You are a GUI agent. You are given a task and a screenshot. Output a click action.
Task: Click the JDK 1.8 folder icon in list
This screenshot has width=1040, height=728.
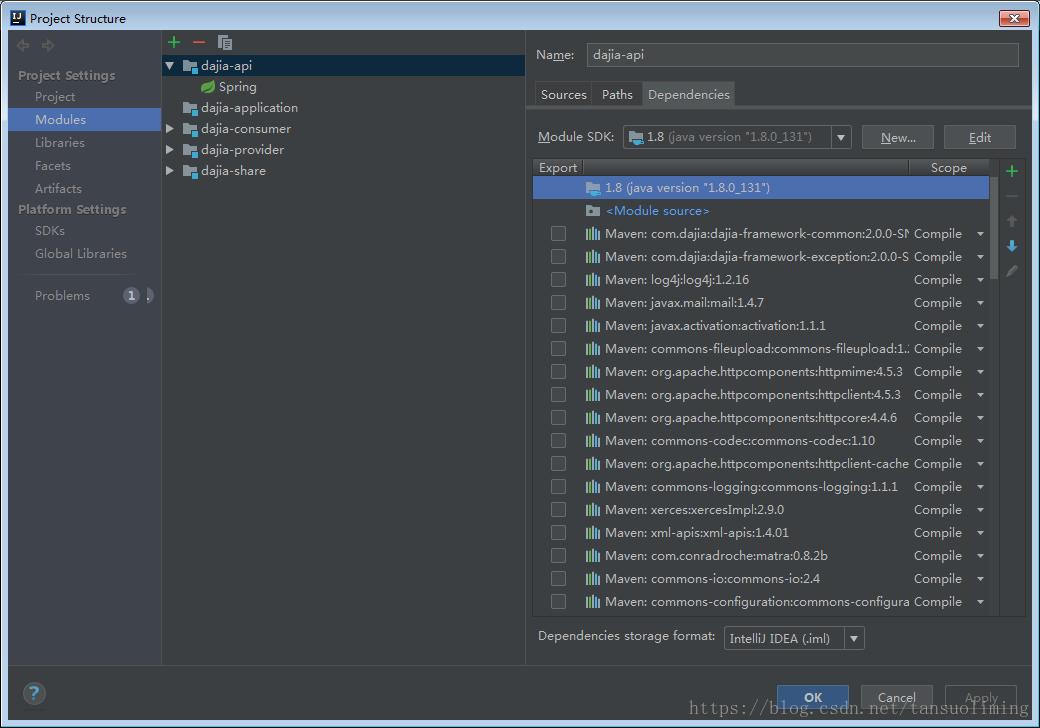593,188
